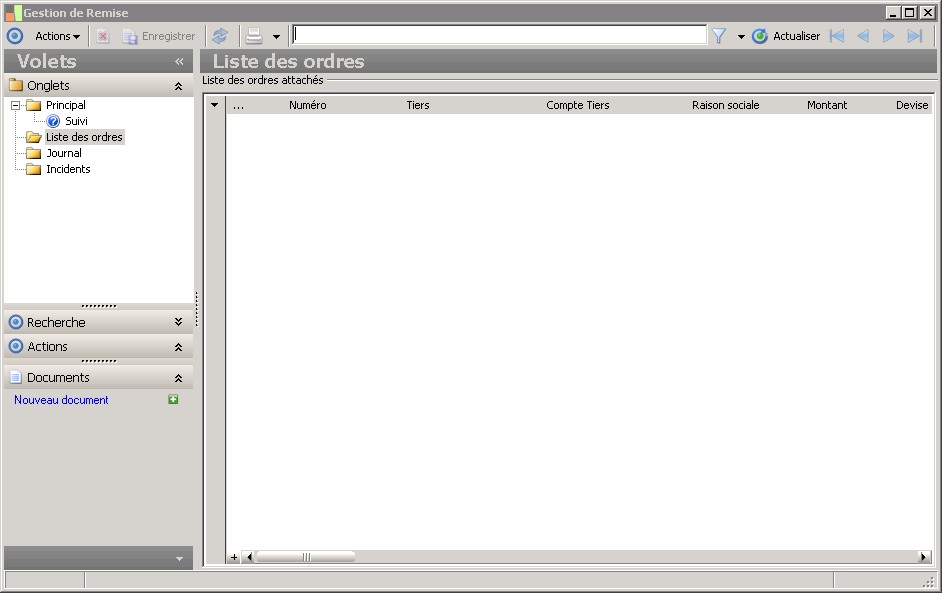942x593 pixels.
Task: Click the Documents section icon
Action: coord(16,377)
